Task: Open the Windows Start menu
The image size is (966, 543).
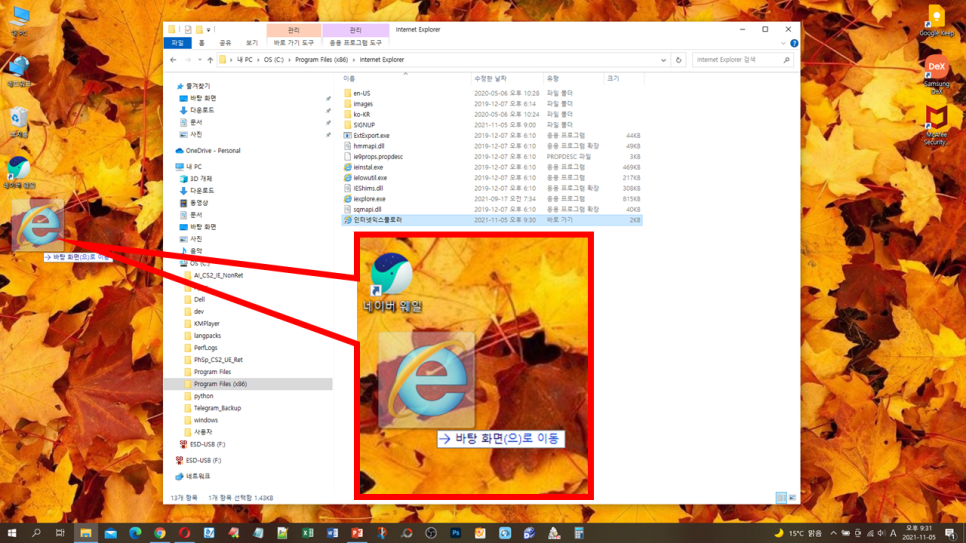Action: coord(12,533)
